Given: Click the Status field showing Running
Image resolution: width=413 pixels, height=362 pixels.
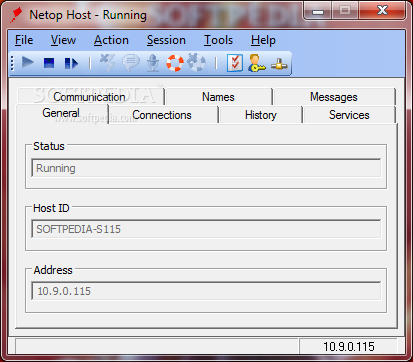Looking at the screenshot, I should (206, 168).
